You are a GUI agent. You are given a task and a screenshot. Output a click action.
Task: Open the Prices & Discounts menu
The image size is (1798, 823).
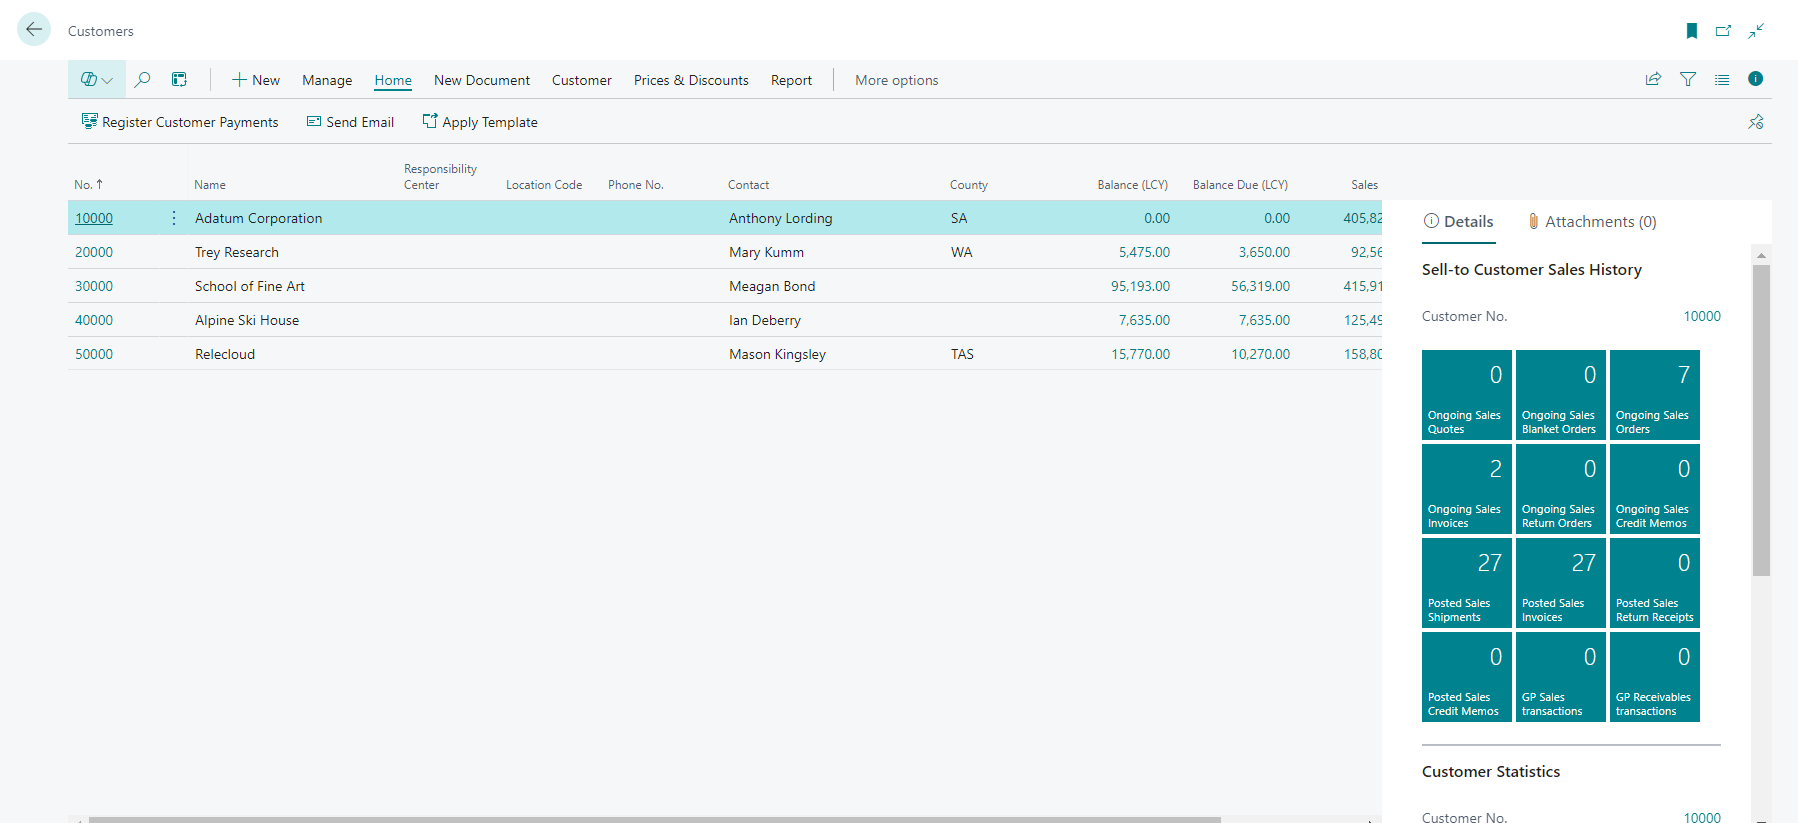click(691, 80)
